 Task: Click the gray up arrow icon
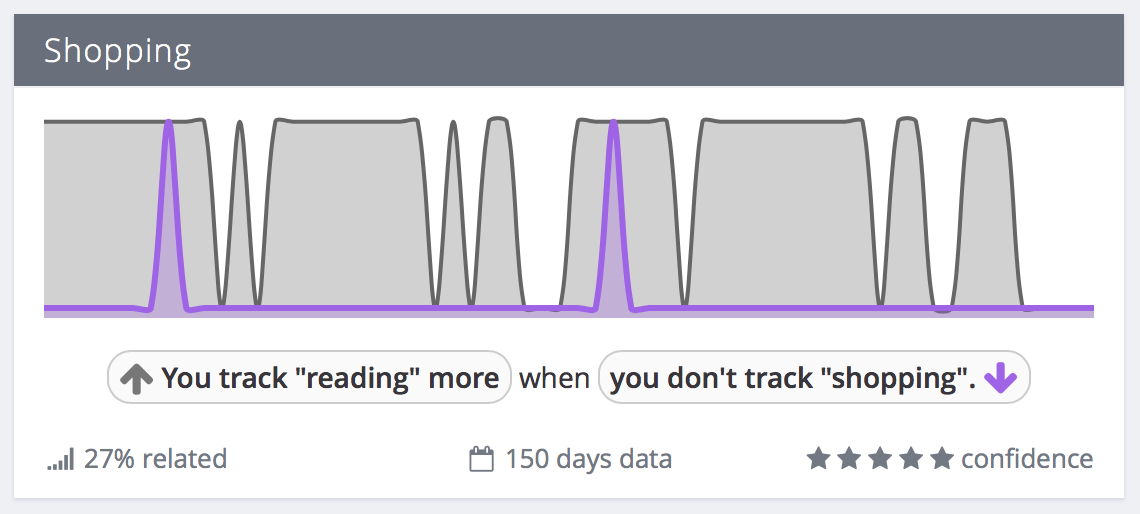[137, 378]
